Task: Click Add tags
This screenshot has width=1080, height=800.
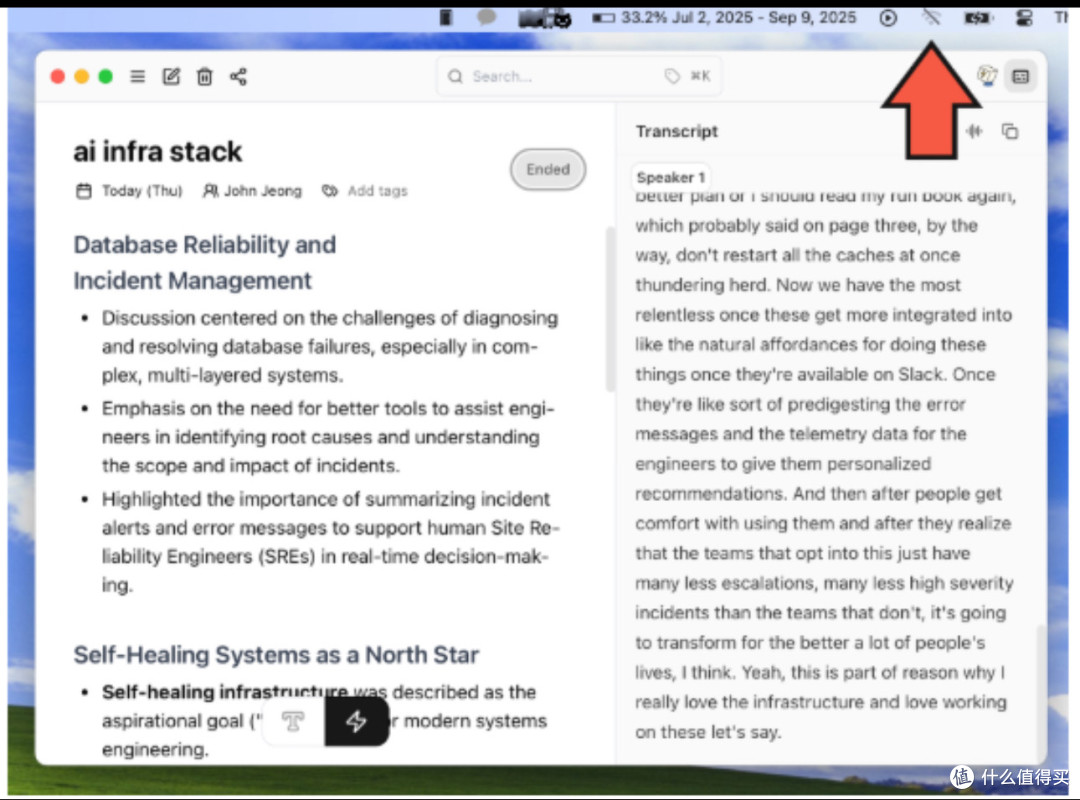Action: coord(377,191)
